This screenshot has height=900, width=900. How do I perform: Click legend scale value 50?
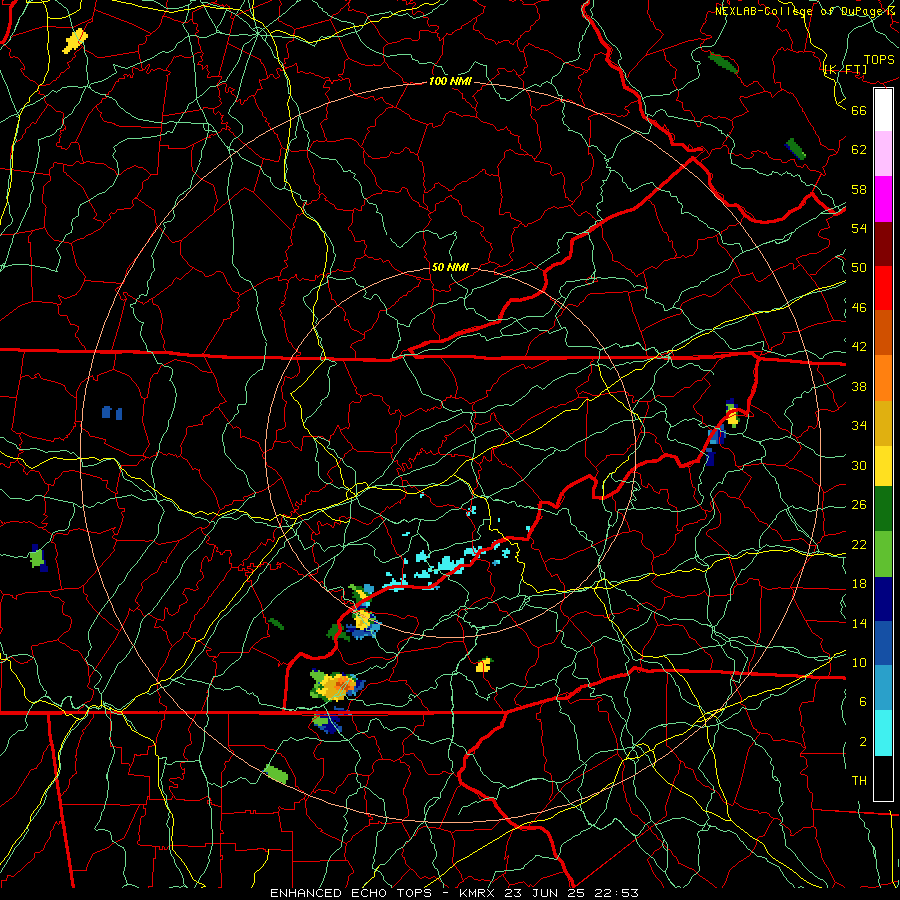(x=859, y=267)
